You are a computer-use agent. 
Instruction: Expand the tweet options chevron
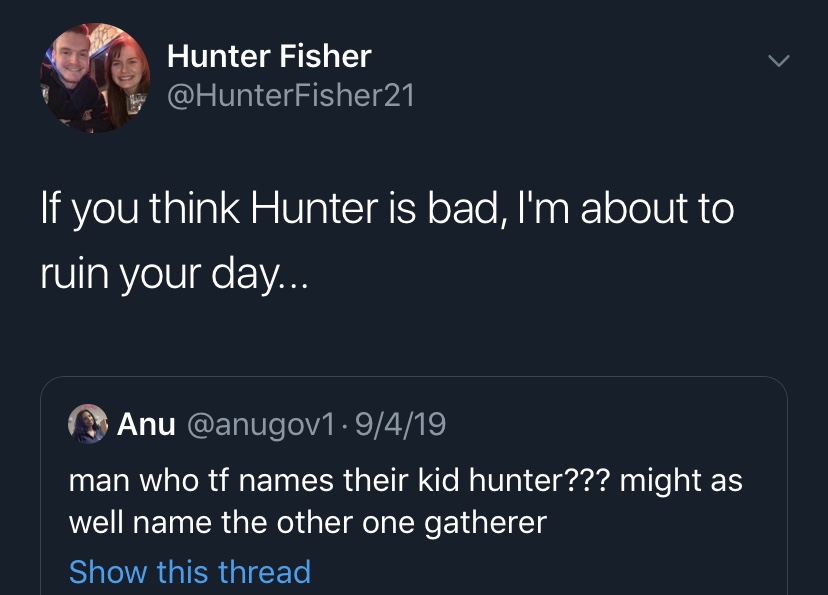click(x=778, y=61)
